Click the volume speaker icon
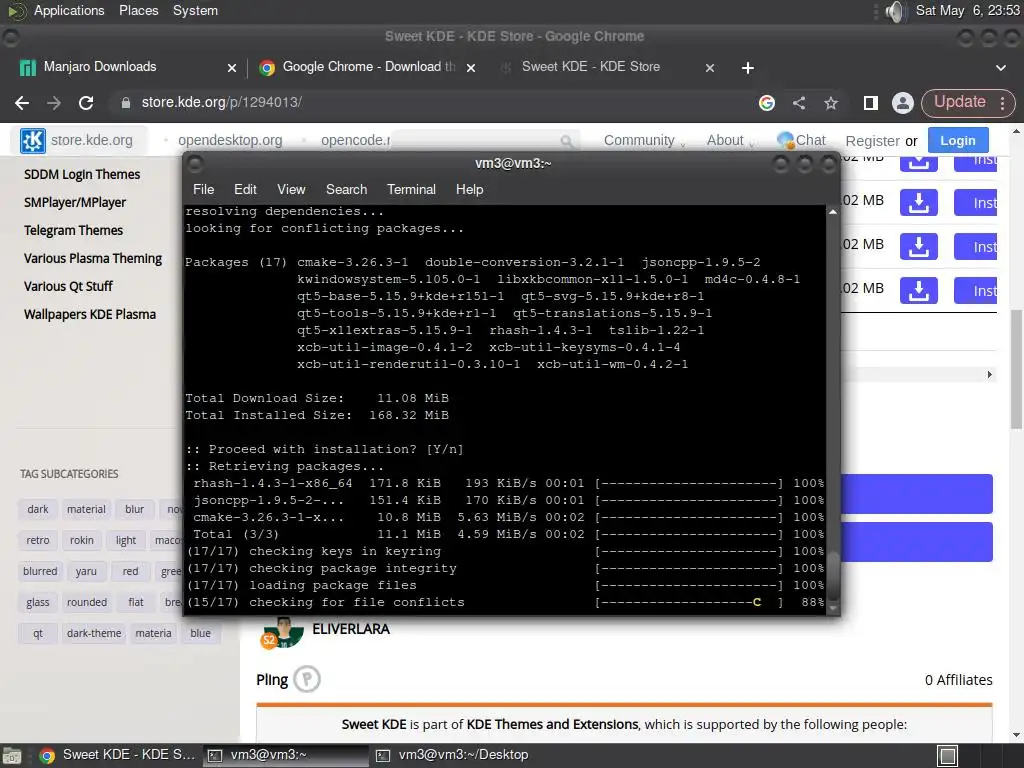The width and height of the screenshot is (1024, 768). click(896, 11)
